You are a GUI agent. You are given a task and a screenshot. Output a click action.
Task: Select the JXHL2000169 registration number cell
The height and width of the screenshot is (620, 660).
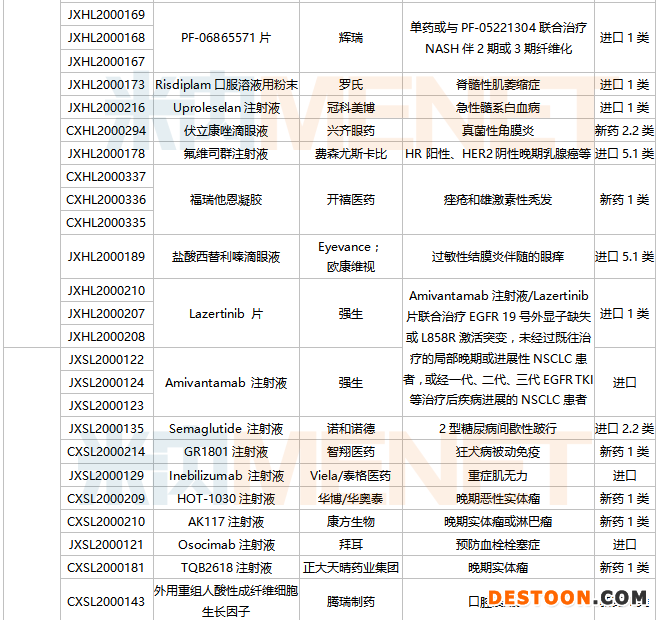(x=106, y=15)
